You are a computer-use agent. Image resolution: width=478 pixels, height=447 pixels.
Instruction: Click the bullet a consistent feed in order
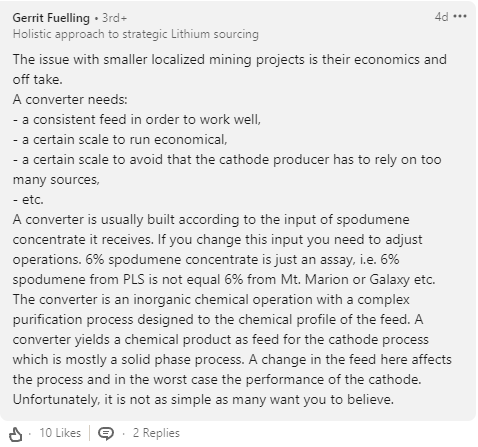[137, 119]
